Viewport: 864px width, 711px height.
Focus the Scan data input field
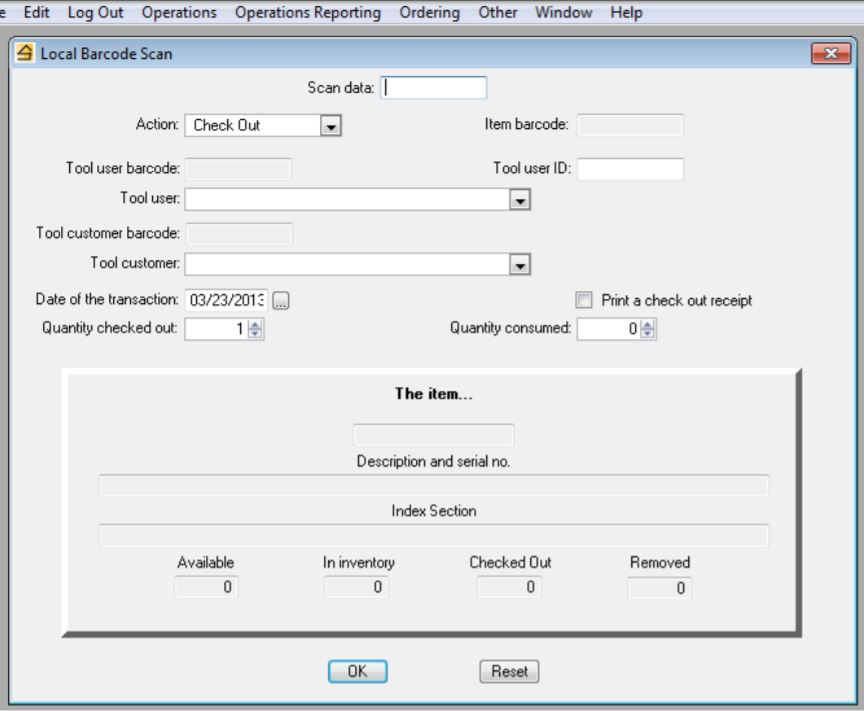[x=434, y=88]
